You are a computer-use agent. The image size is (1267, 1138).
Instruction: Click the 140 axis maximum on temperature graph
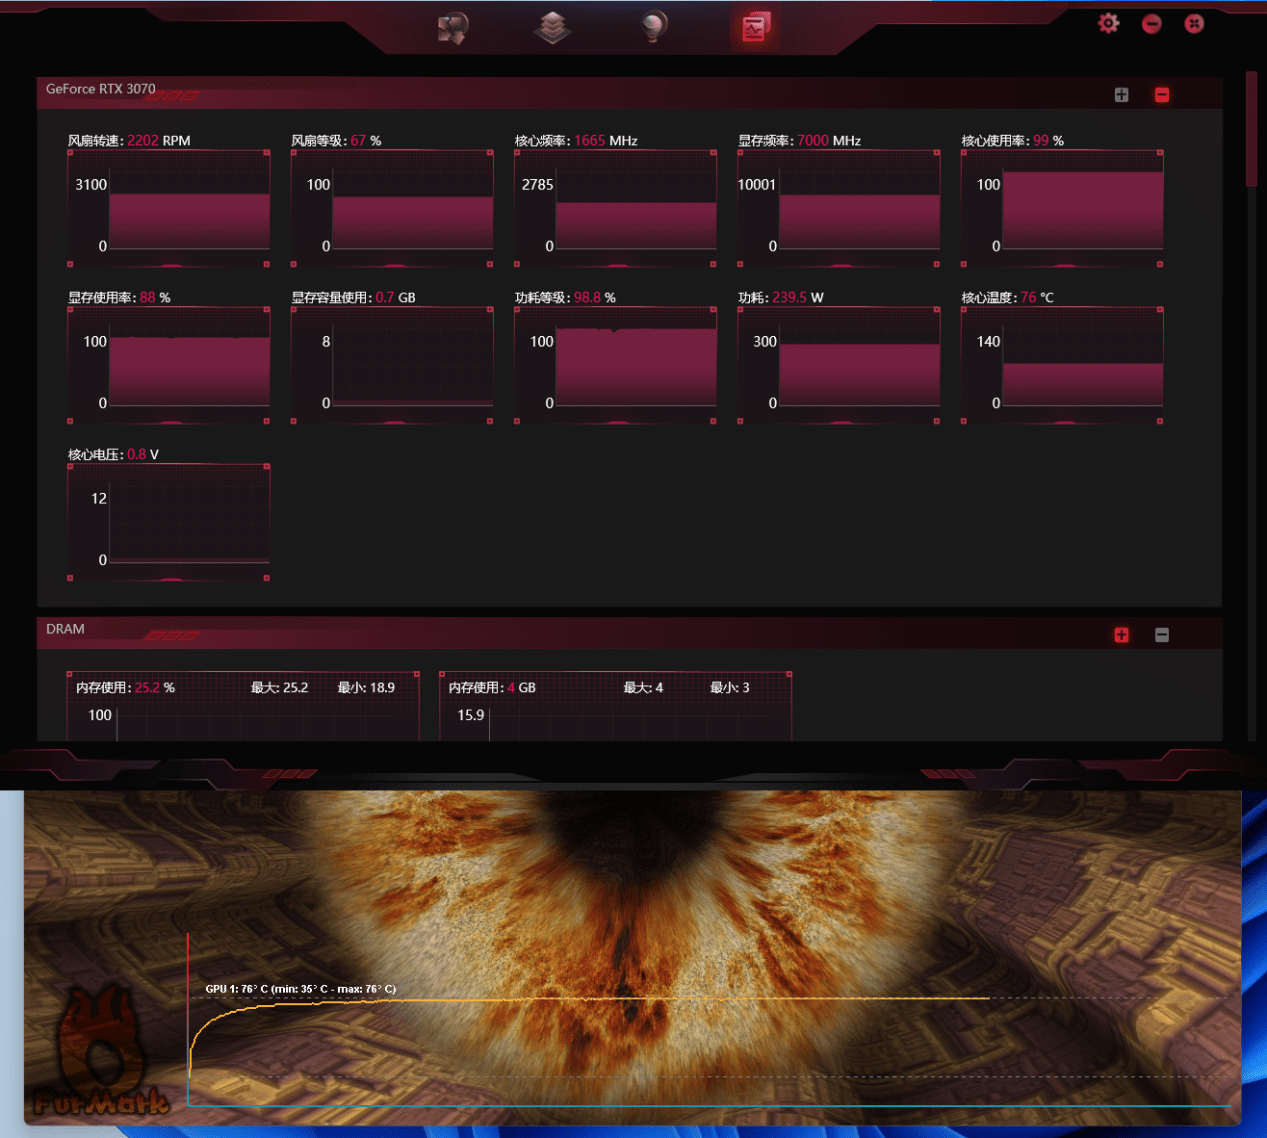[988, 342]
